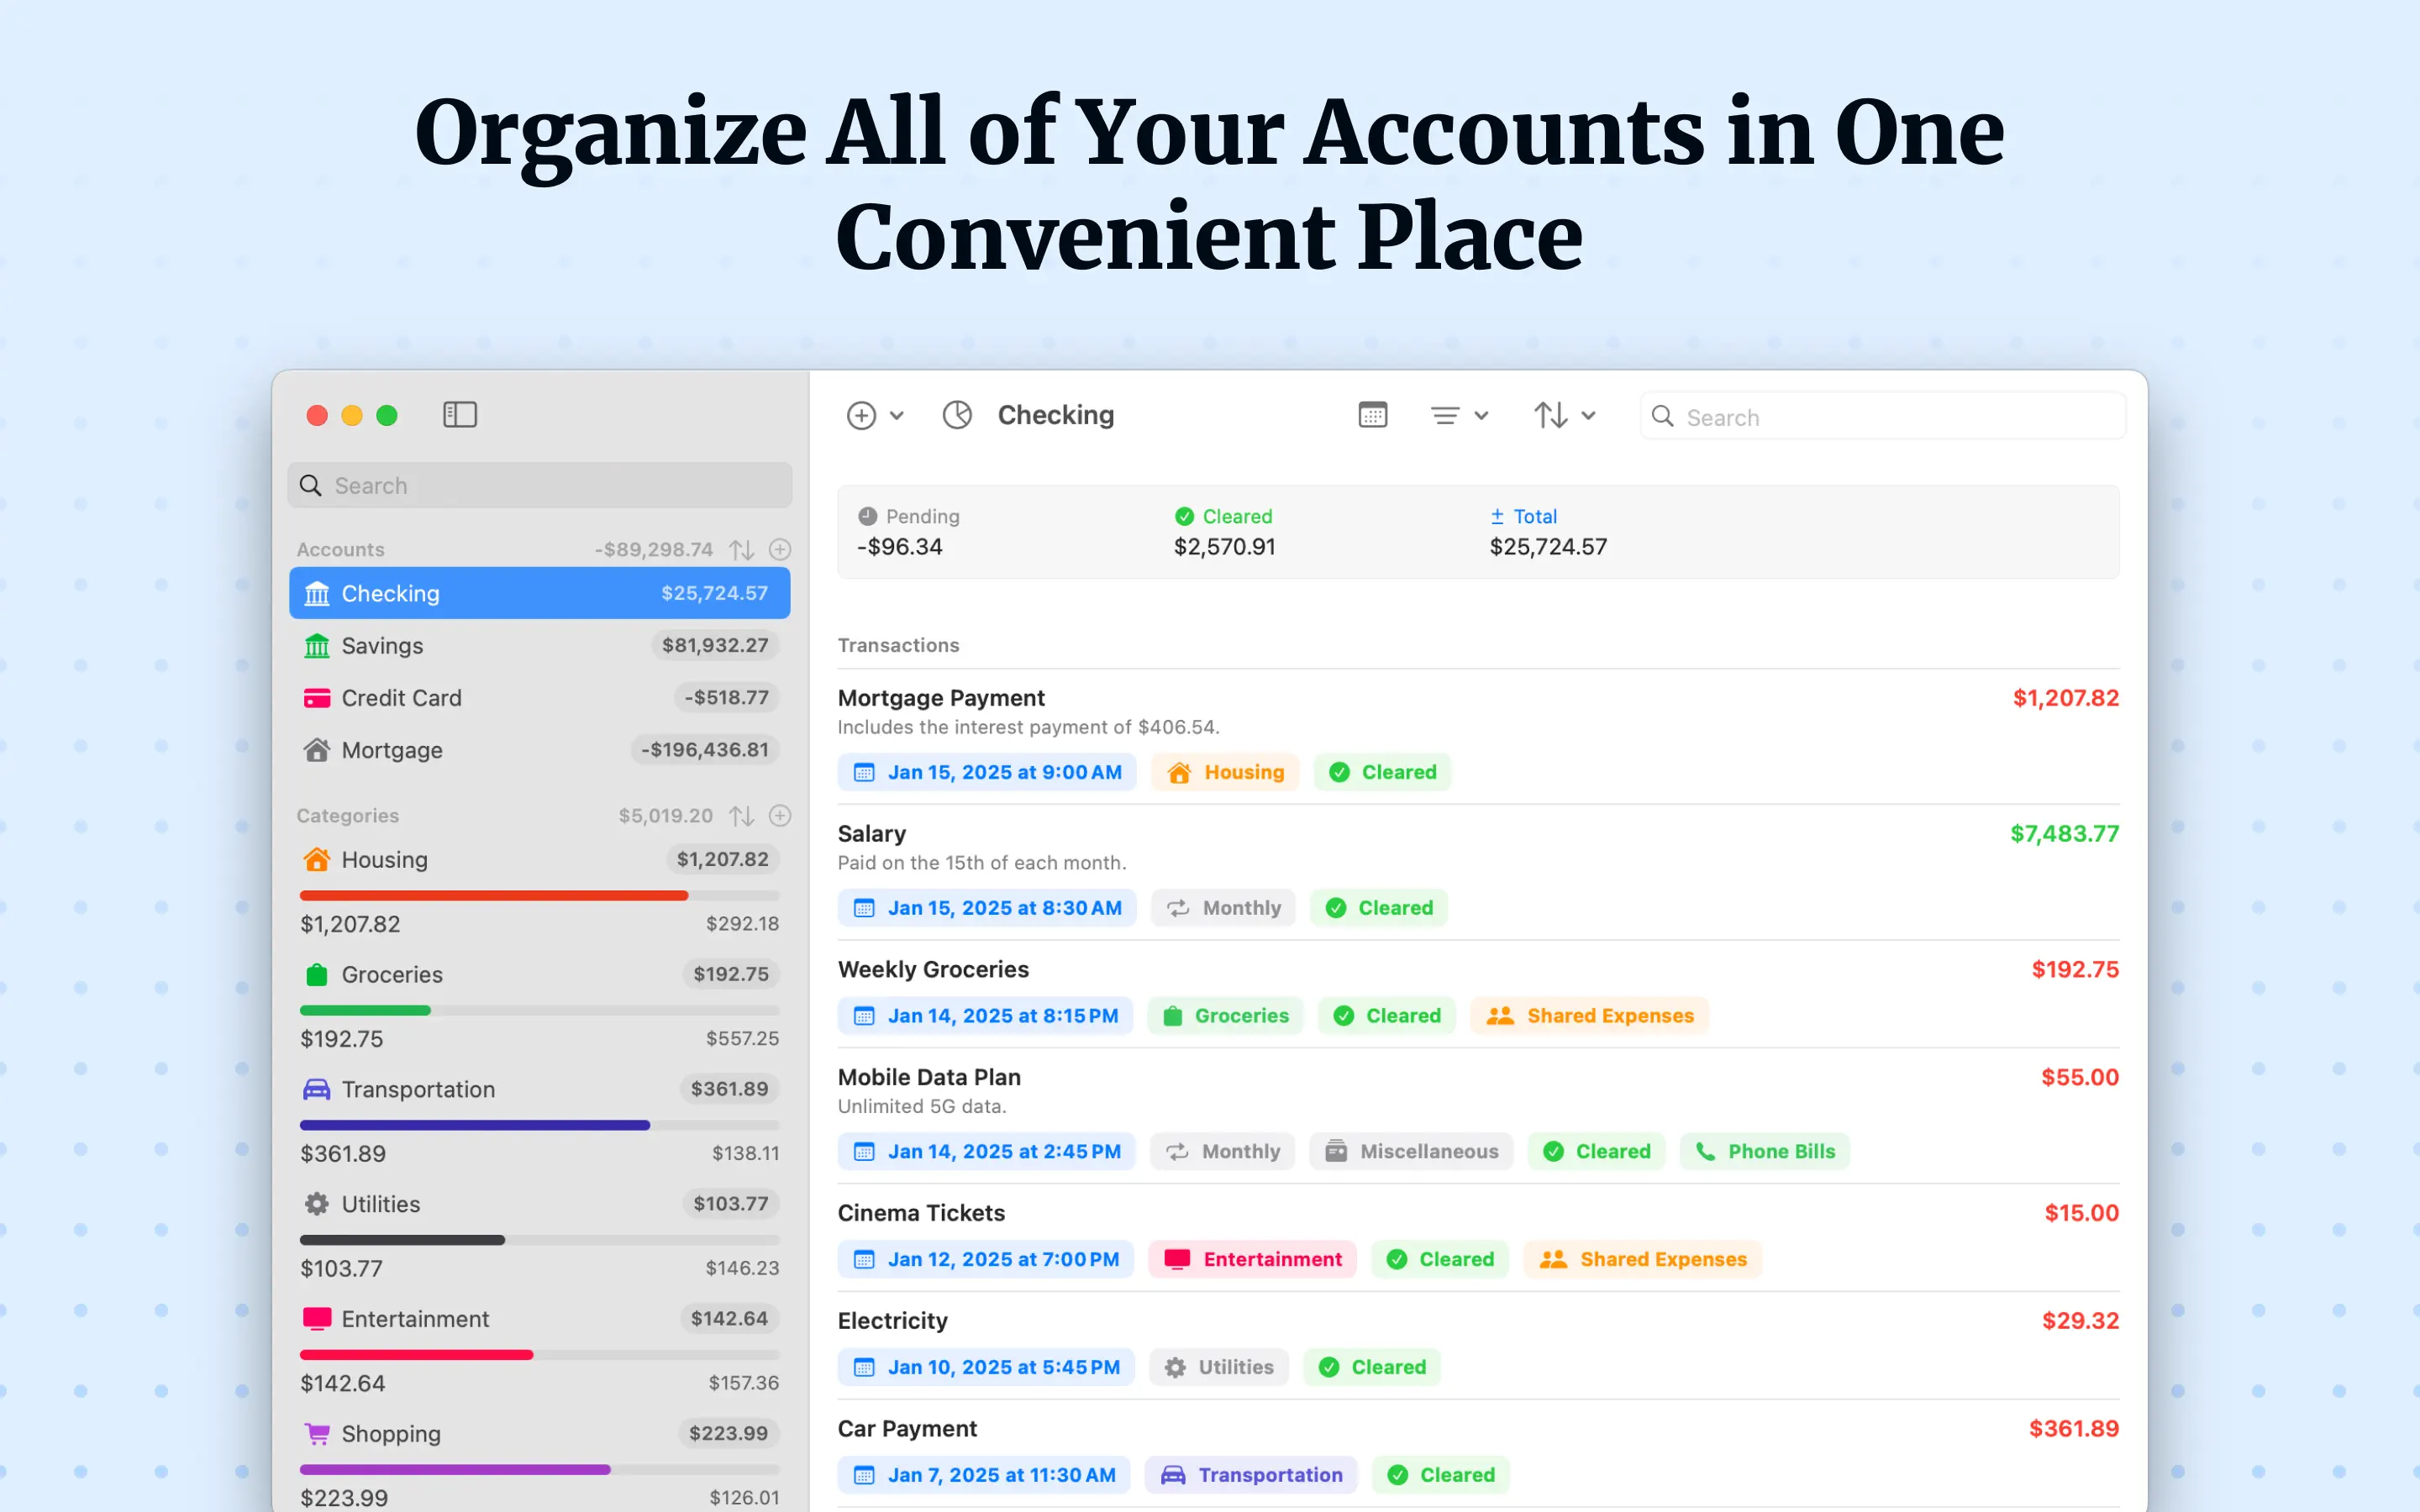
Task: Toggle Cleared tag on Electricity transaction
Action: pyautogui.click(x=1372, y=1367)
